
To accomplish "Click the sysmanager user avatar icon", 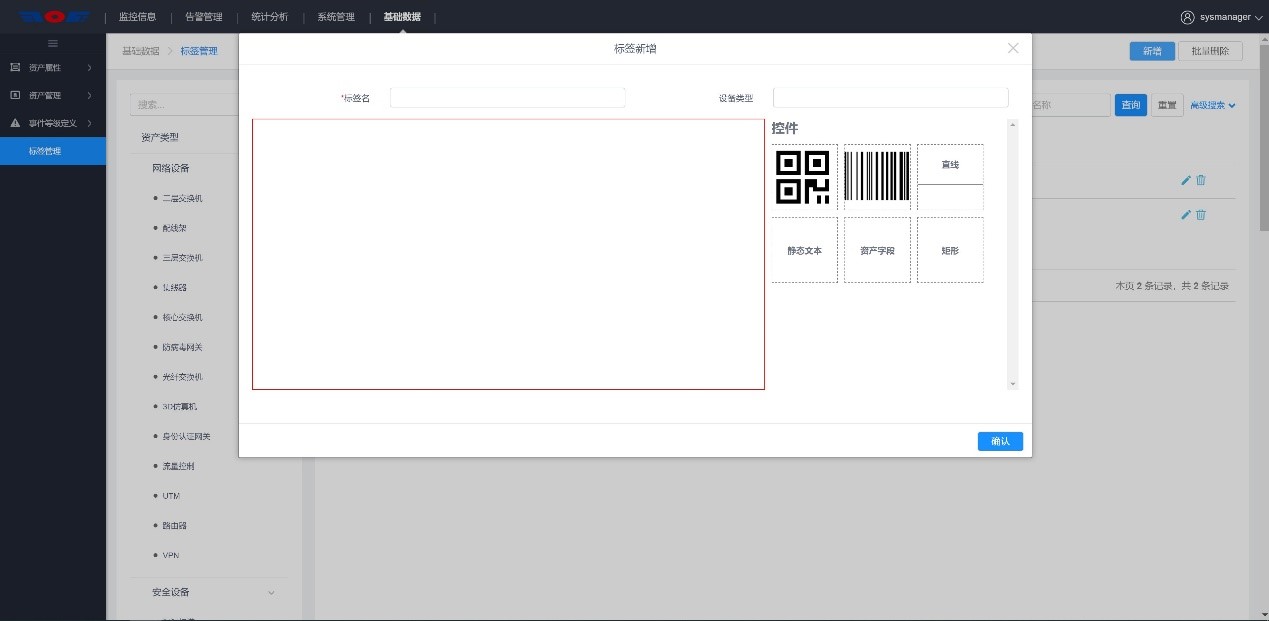I will [1187, 17].
